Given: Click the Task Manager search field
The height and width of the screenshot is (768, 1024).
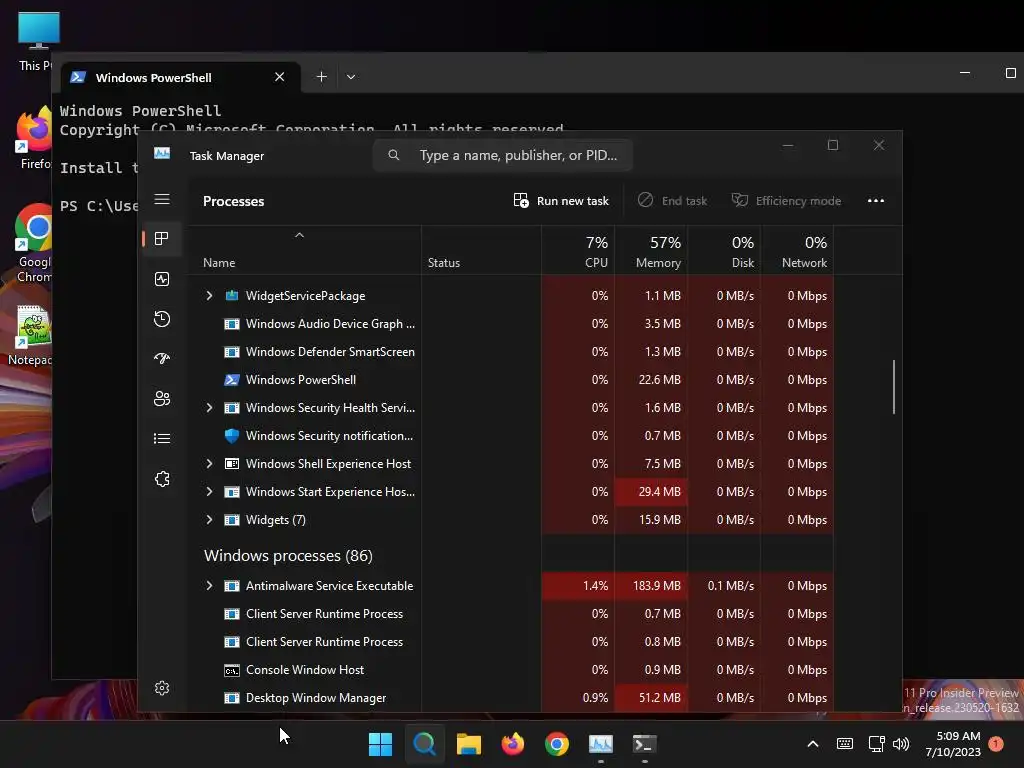Looking at the screenshot, I should tap(502, 155).
